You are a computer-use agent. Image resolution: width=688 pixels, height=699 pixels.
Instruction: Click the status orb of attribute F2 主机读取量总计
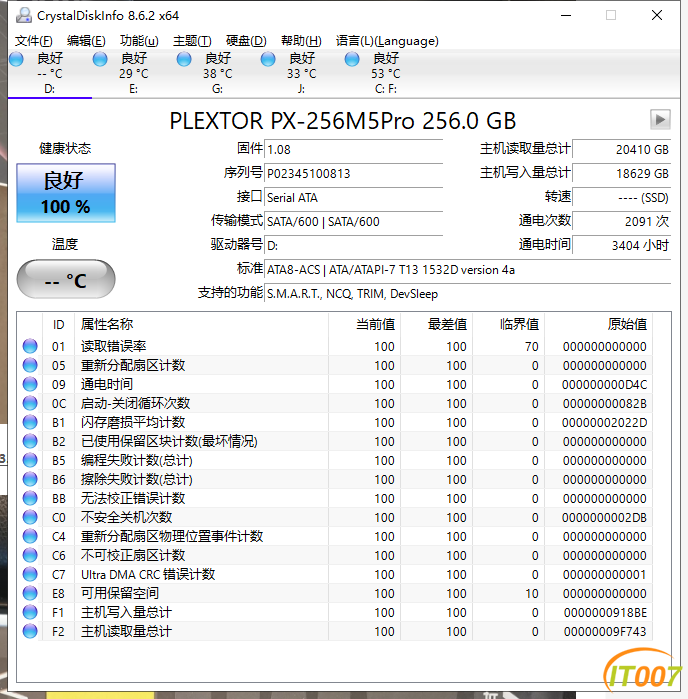point(30,631)
